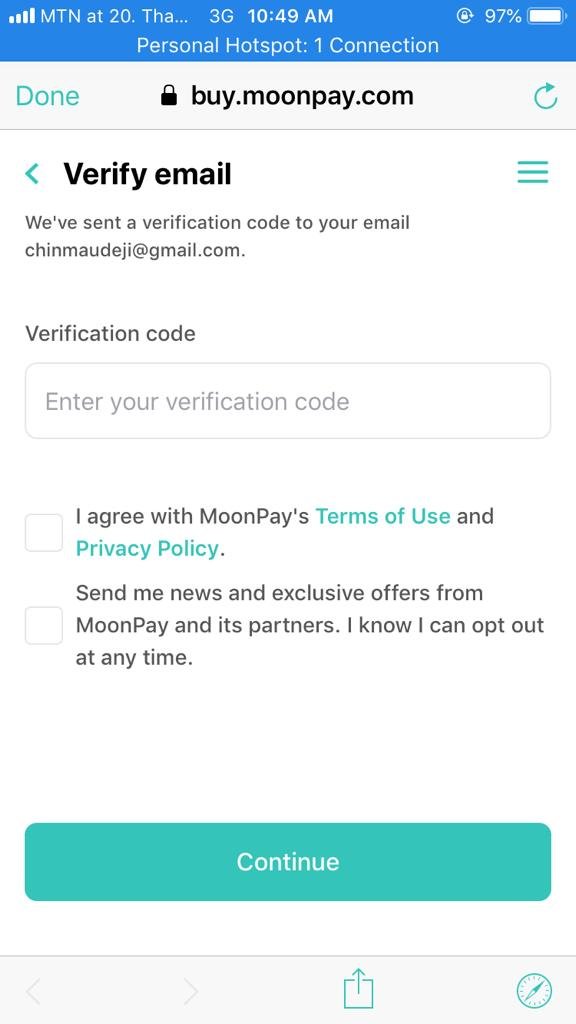The image size is (576, 1024).
Task: Tap the rotation lock status icon
Action: (x=465, y=16)
